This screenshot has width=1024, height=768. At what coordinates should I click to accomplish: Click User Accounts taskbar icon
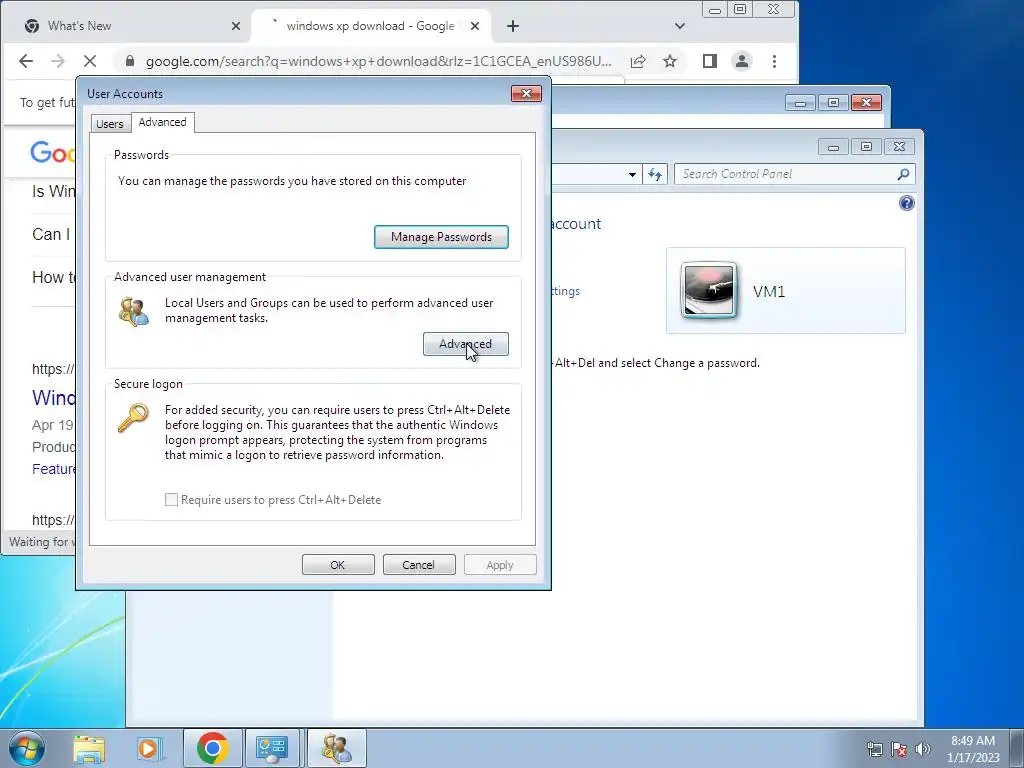click(x=336, y=748)
